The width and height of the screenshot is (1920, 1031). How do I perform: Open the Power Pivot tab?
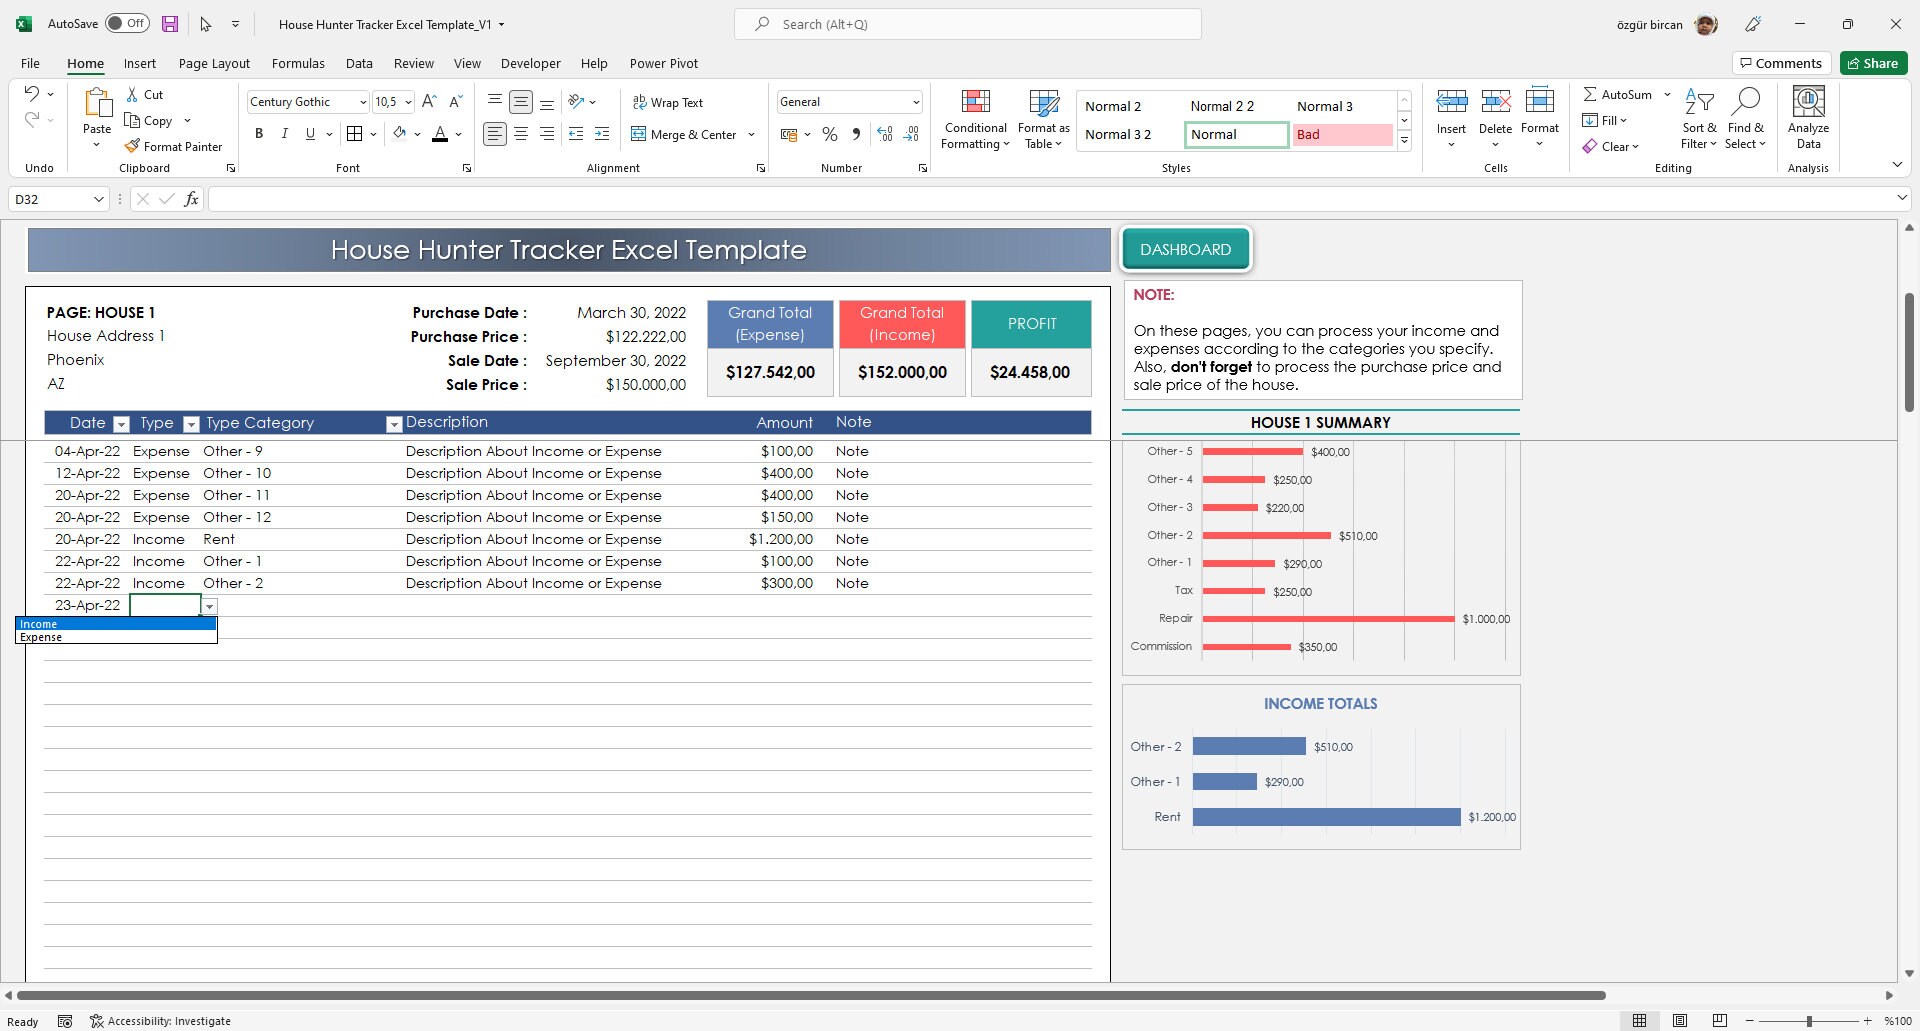[663, 63]
